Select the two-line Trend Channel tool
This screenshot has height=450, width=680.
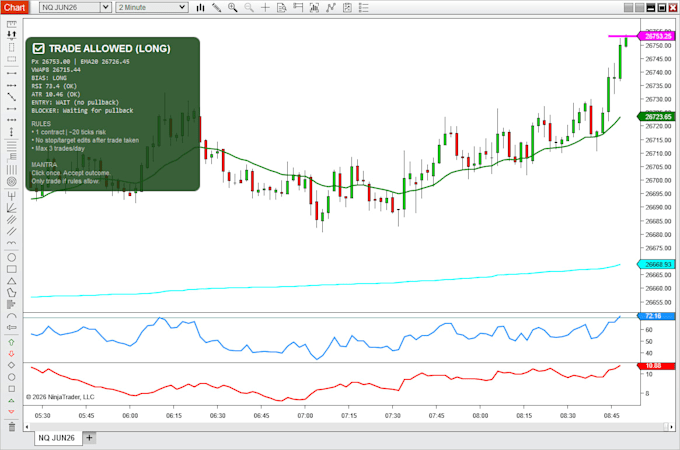(x=12, y=231)
